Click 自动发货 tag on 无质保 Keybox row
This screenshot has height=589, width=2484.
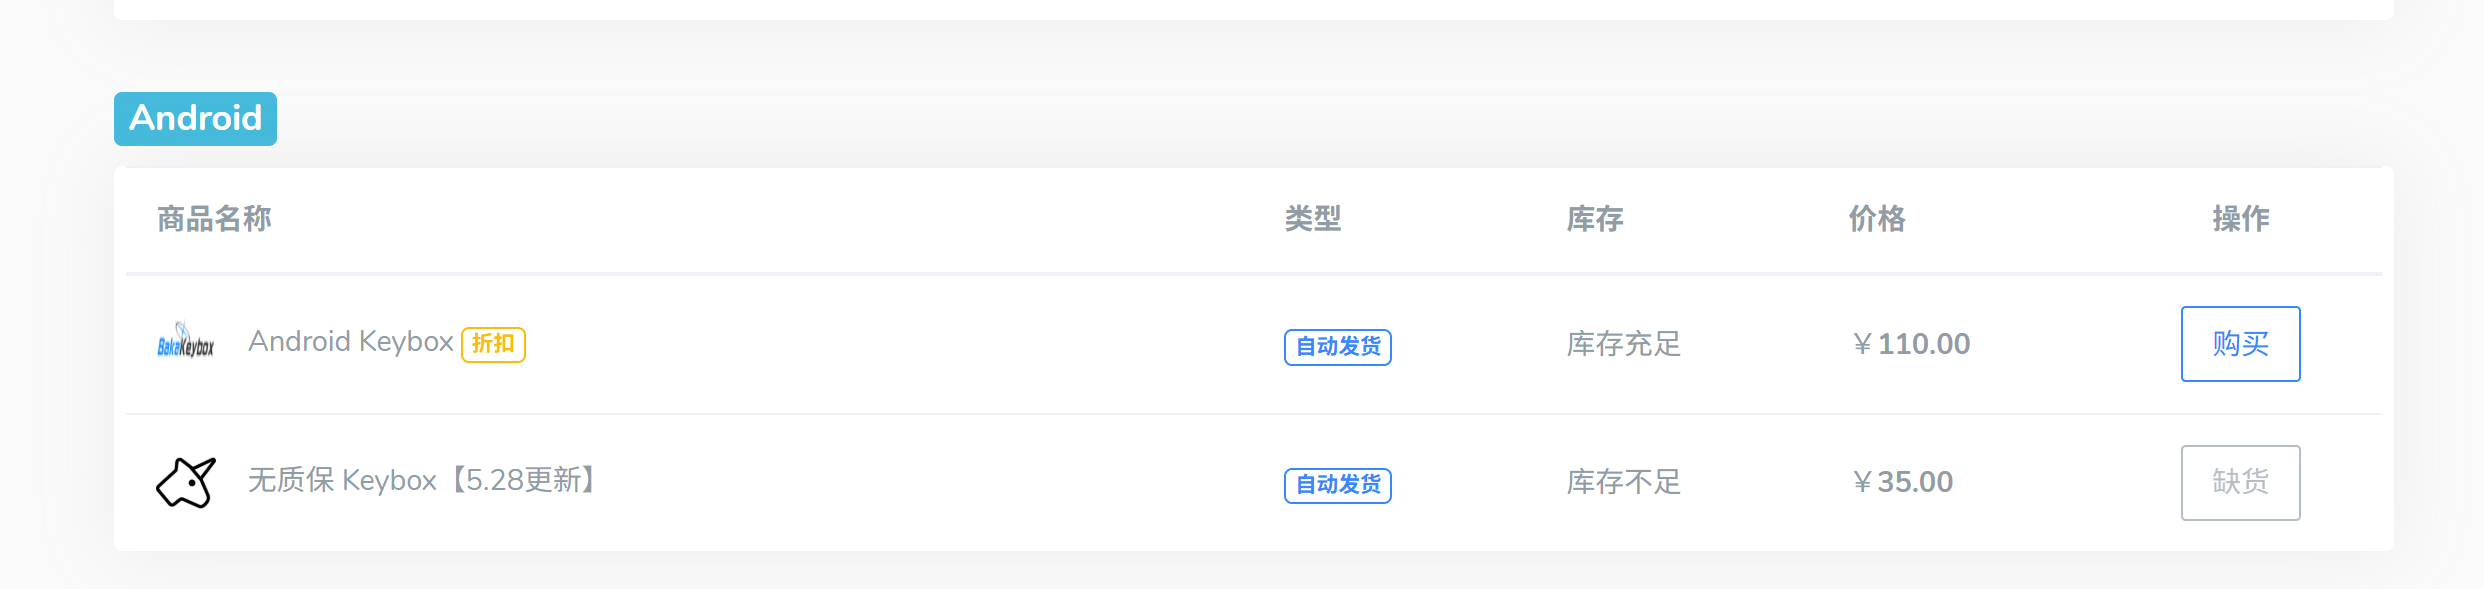(1338, 485)
